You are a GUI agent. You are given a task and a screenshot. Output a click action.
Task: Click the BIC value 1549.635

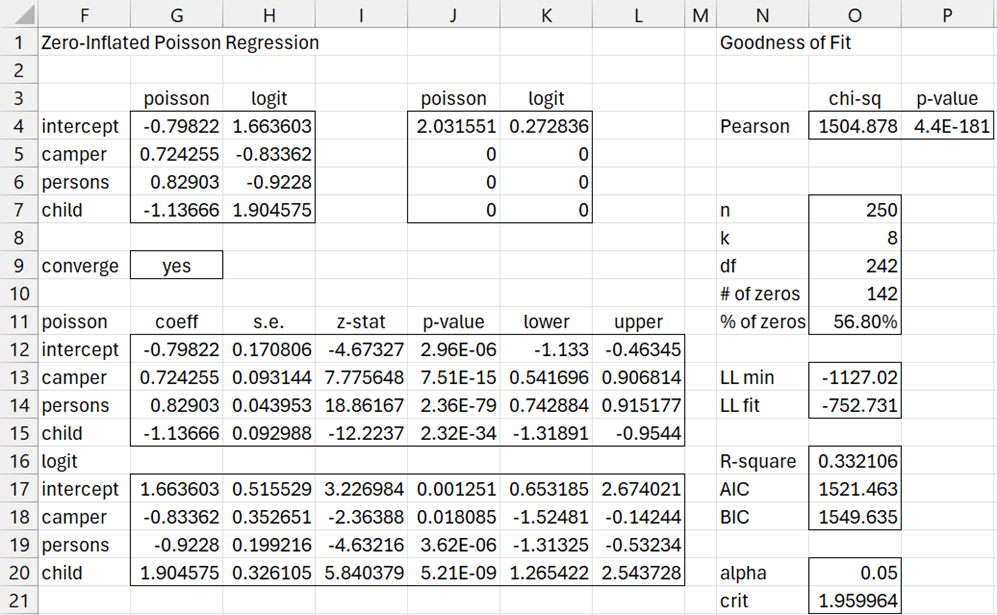(857, 518)
